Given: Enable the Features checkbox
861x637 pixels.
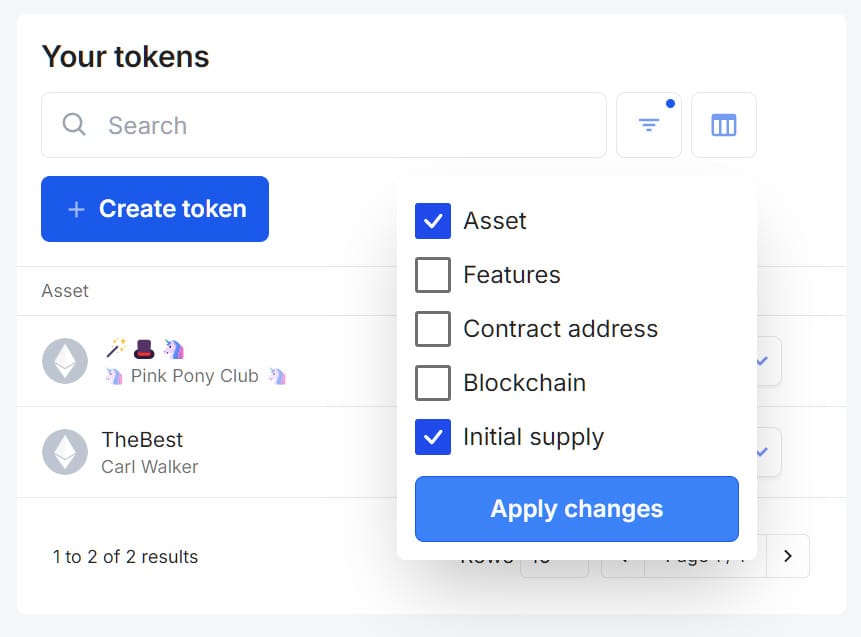Looking at the screenshot, I should click(x=431, y=274).
